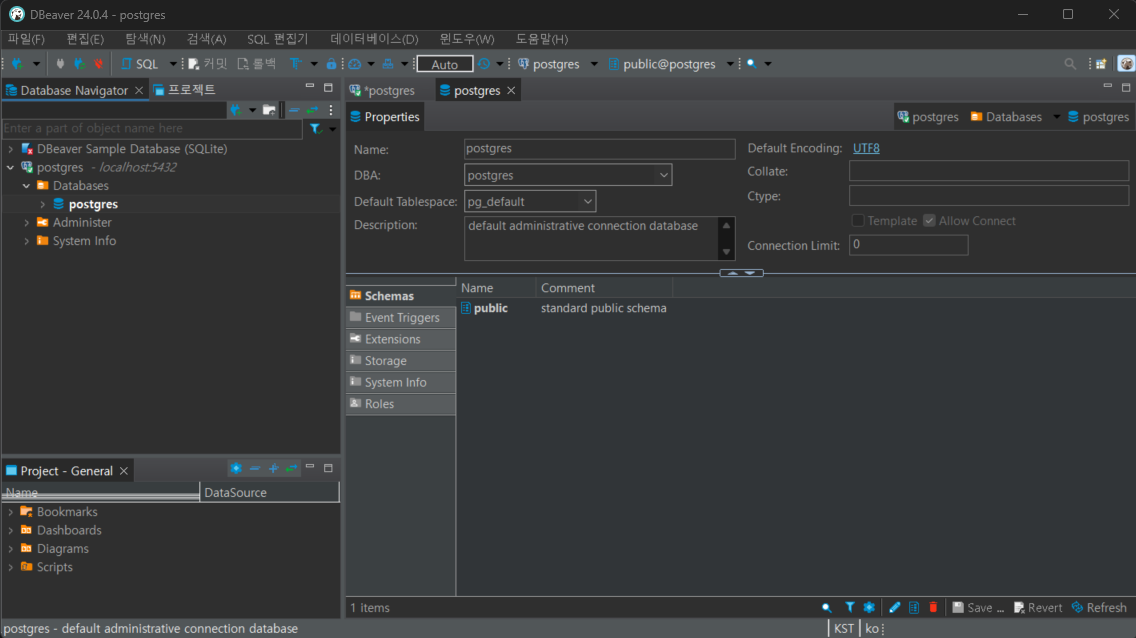
Task: Close the postgres editor tab
Action: (x=511, y=91)
